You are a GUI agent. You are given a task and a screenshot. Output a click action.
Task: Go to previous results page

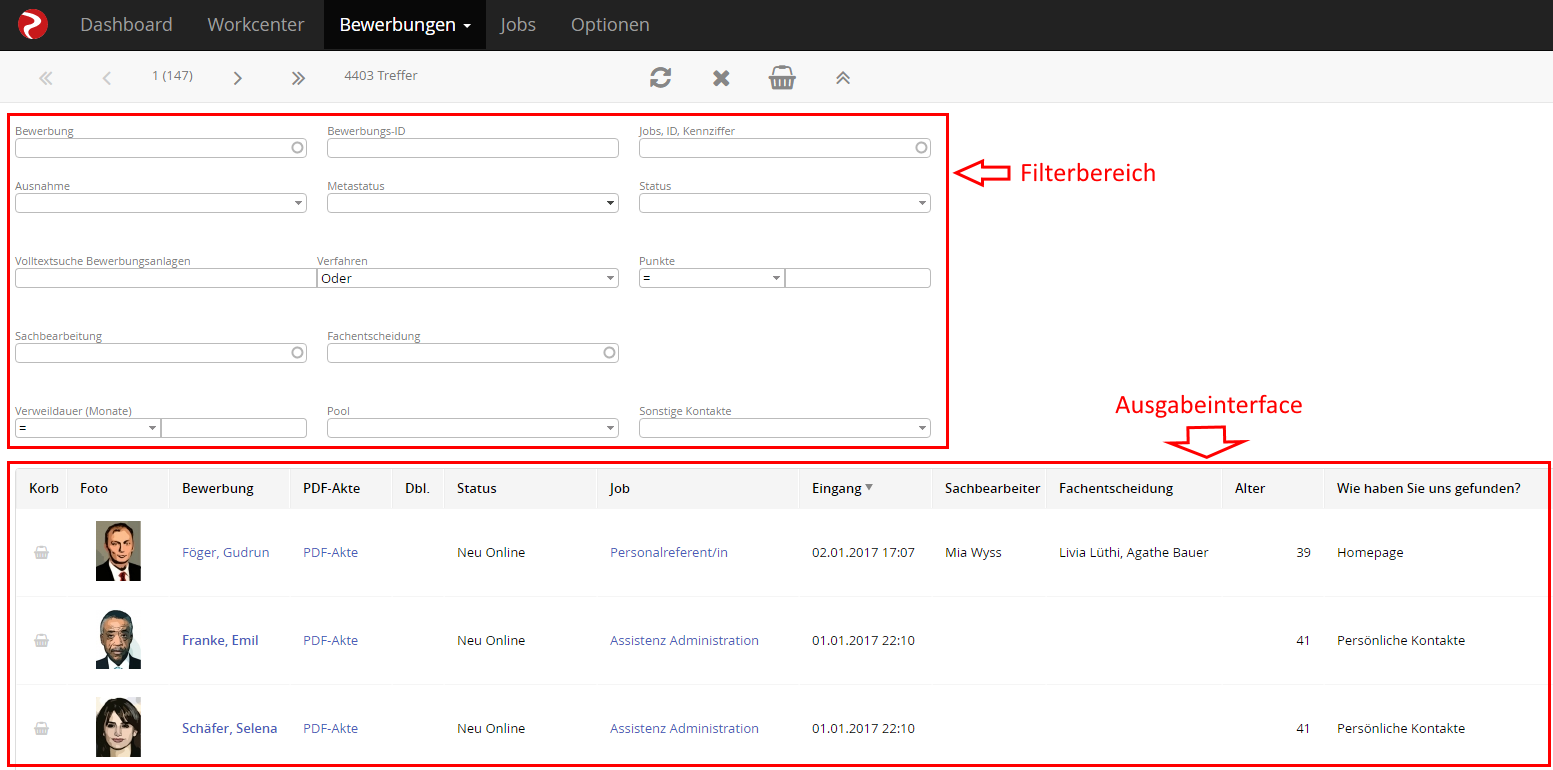coord(107,77)
